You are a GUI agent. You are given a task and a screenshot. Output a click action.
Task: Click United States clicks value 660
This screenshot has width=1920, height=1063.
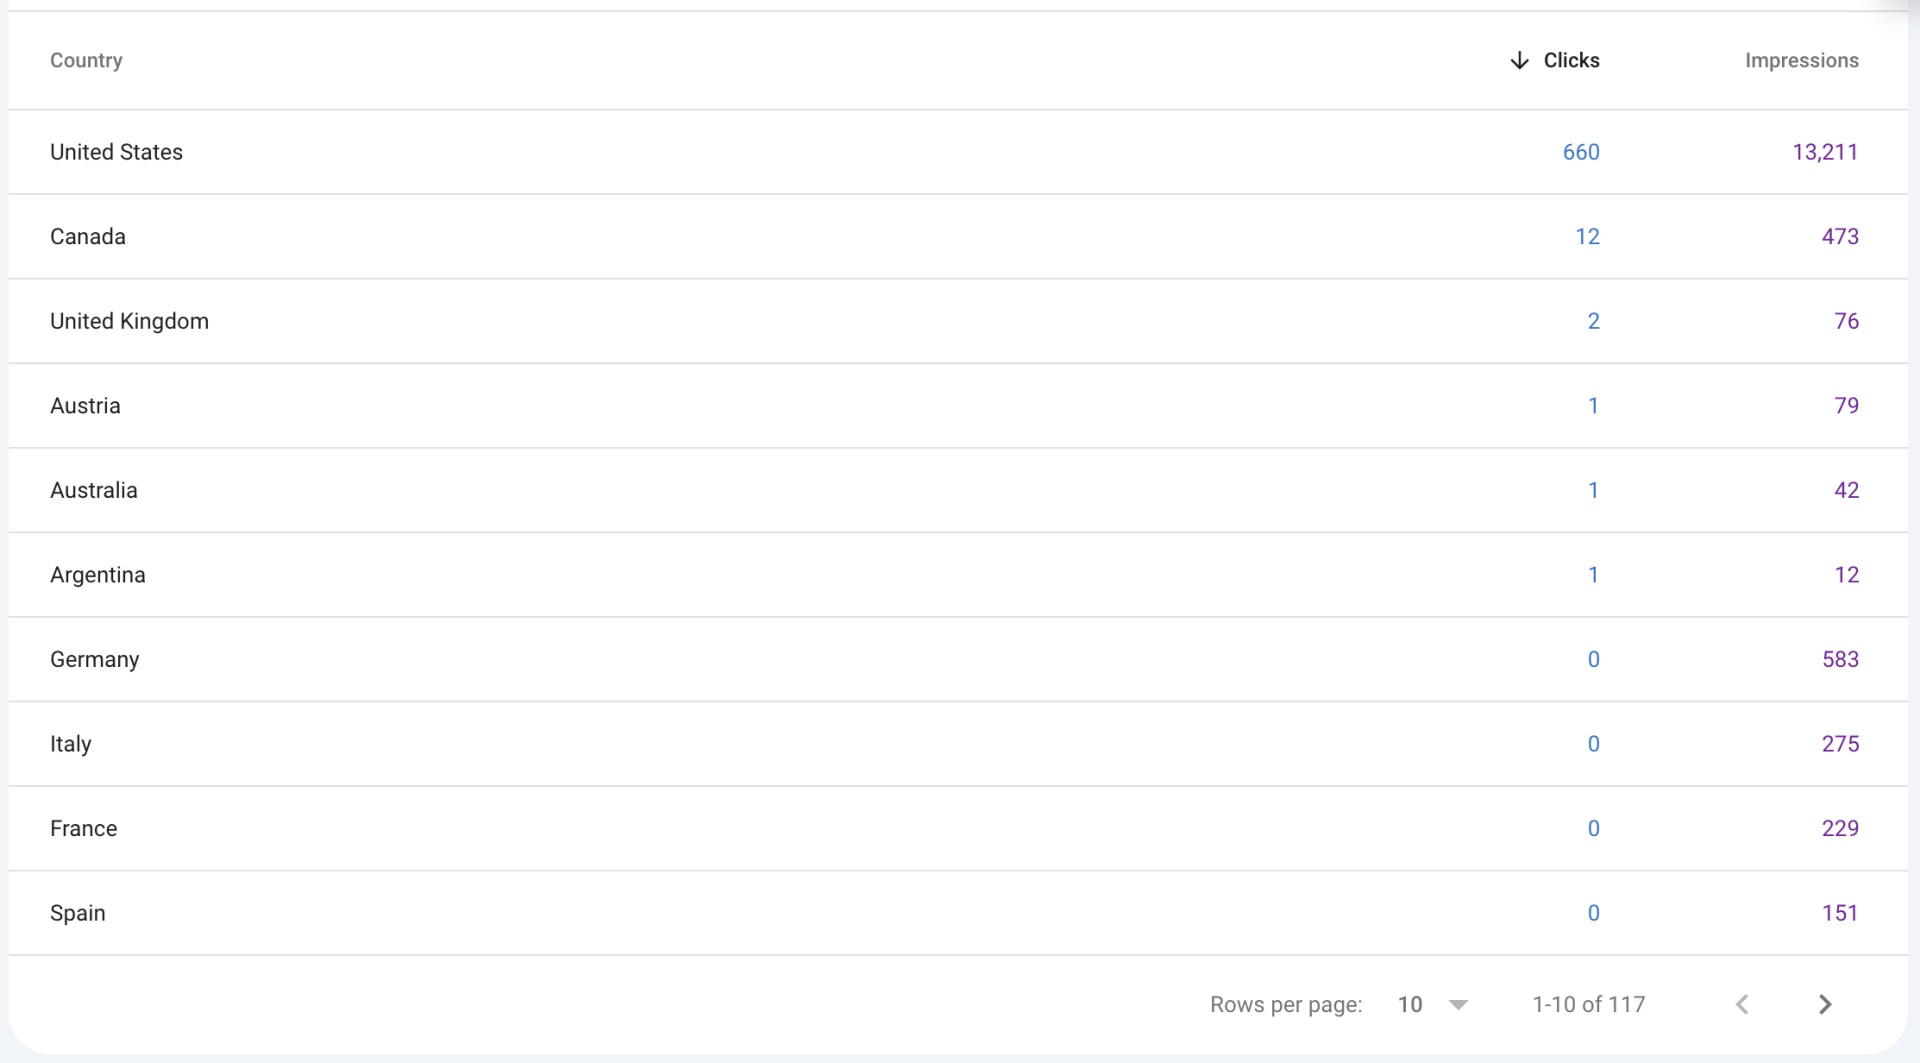coord(1580,152)
